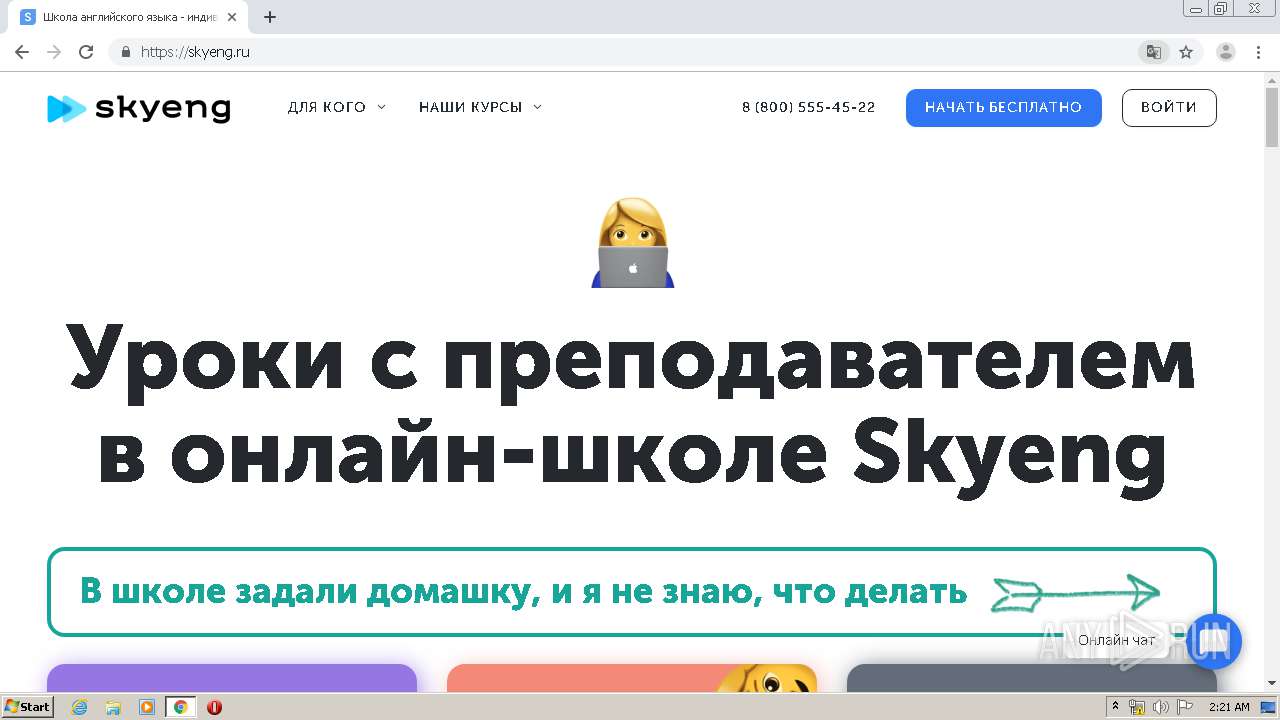Click the volume speaker tray icon
This screenshot has height=720, width=1280.
click(1161, 707)
